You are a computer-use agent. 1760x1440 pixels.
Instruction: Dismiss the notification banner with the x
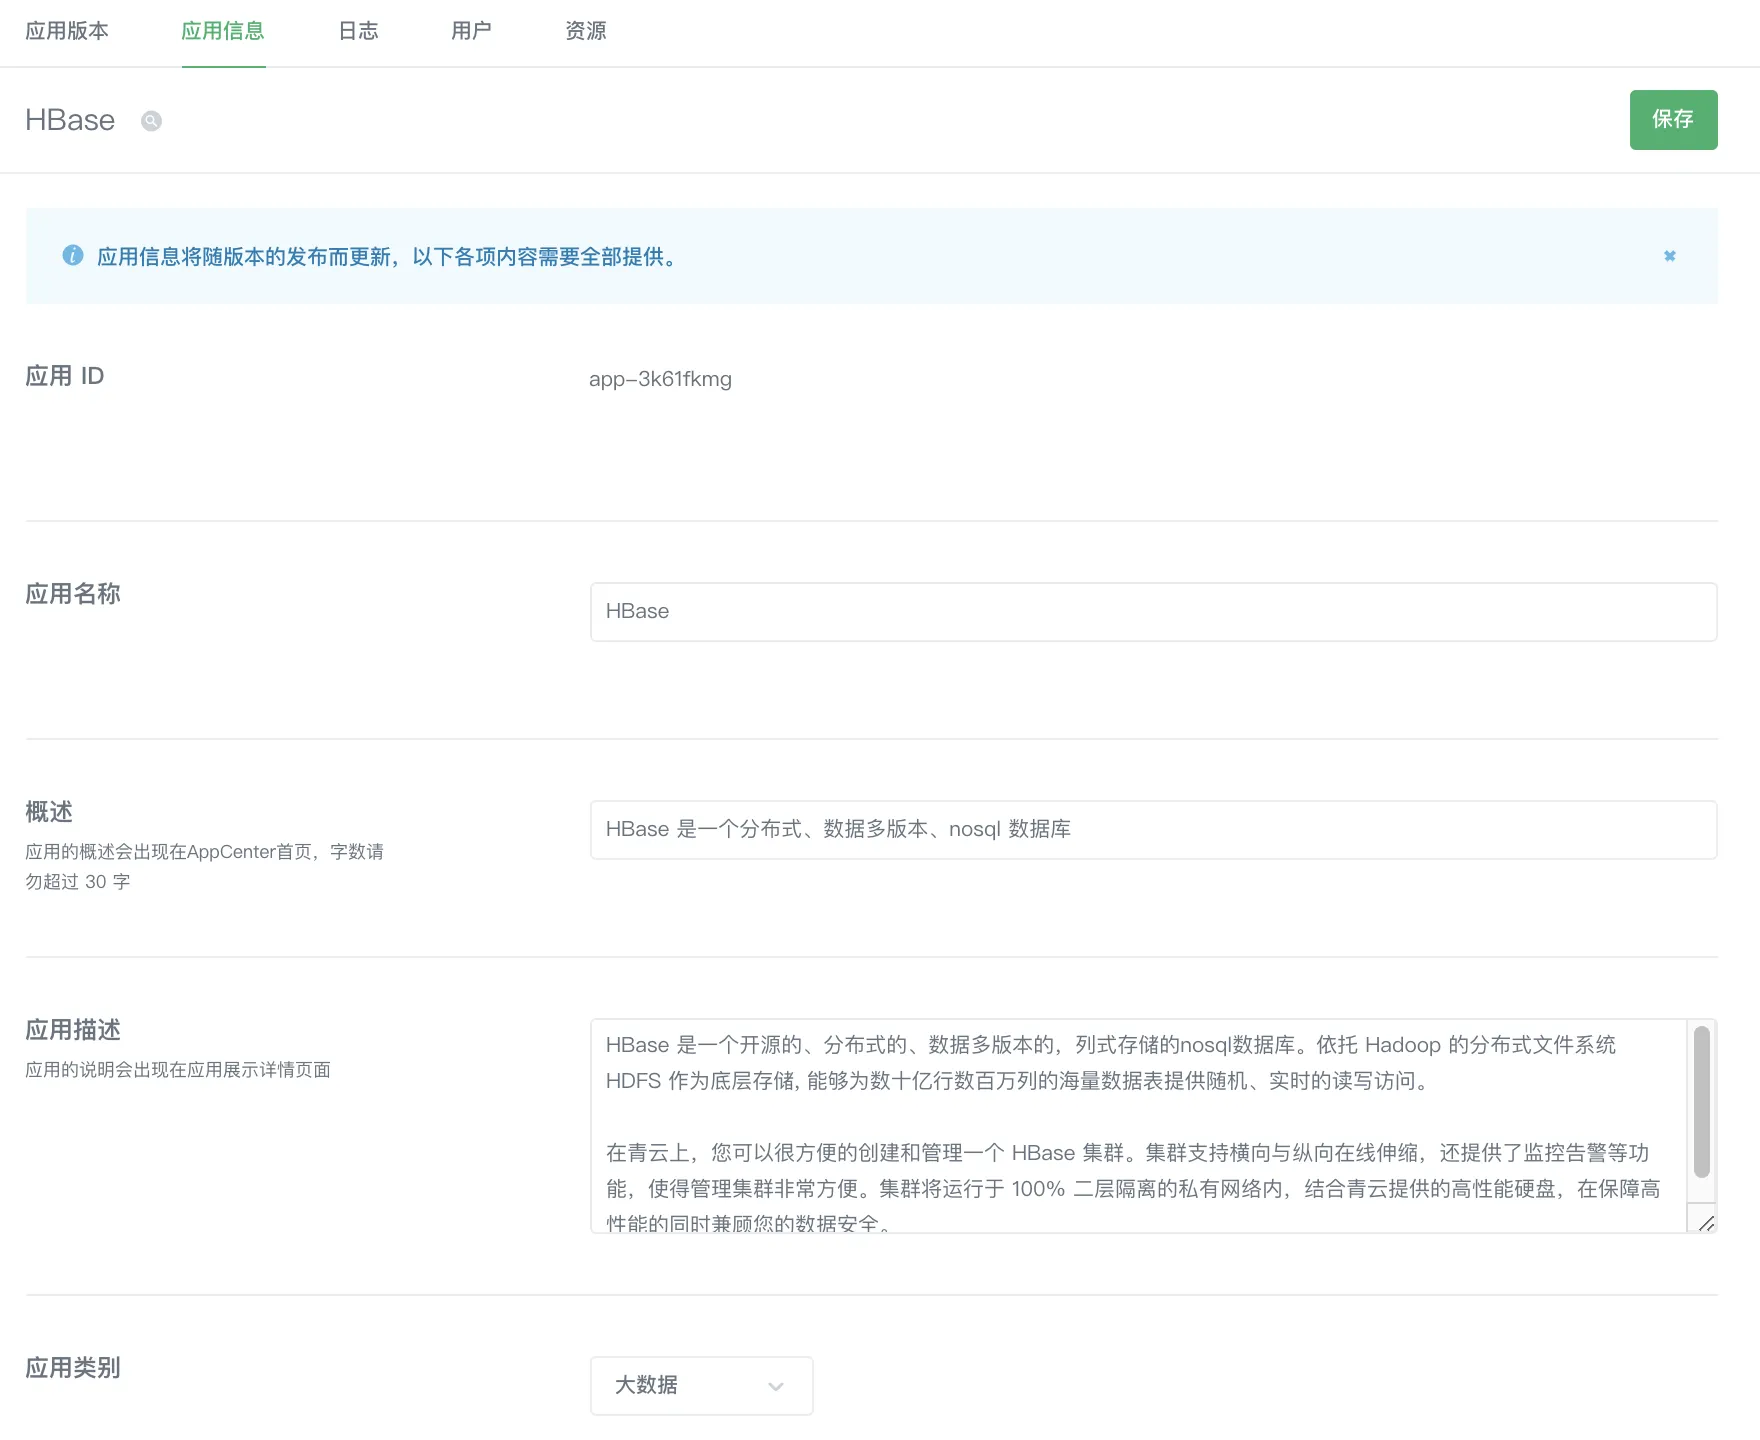tap(1670, 256)
